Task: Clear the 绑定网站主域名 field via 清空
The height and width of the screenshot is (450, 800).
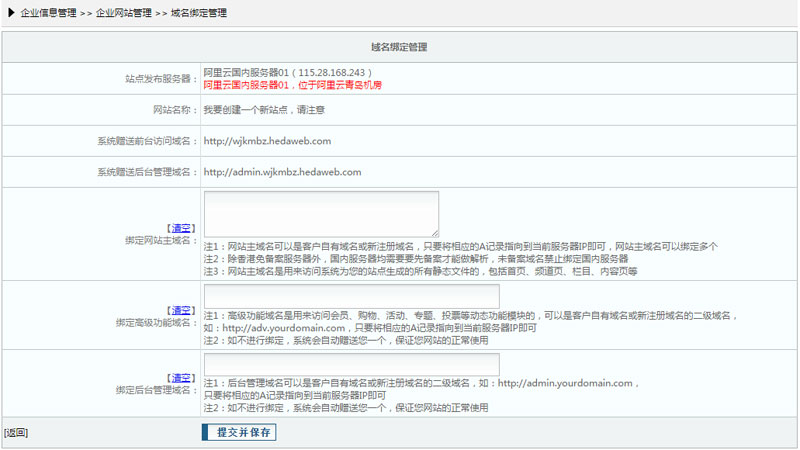Action: pos(181,228)
